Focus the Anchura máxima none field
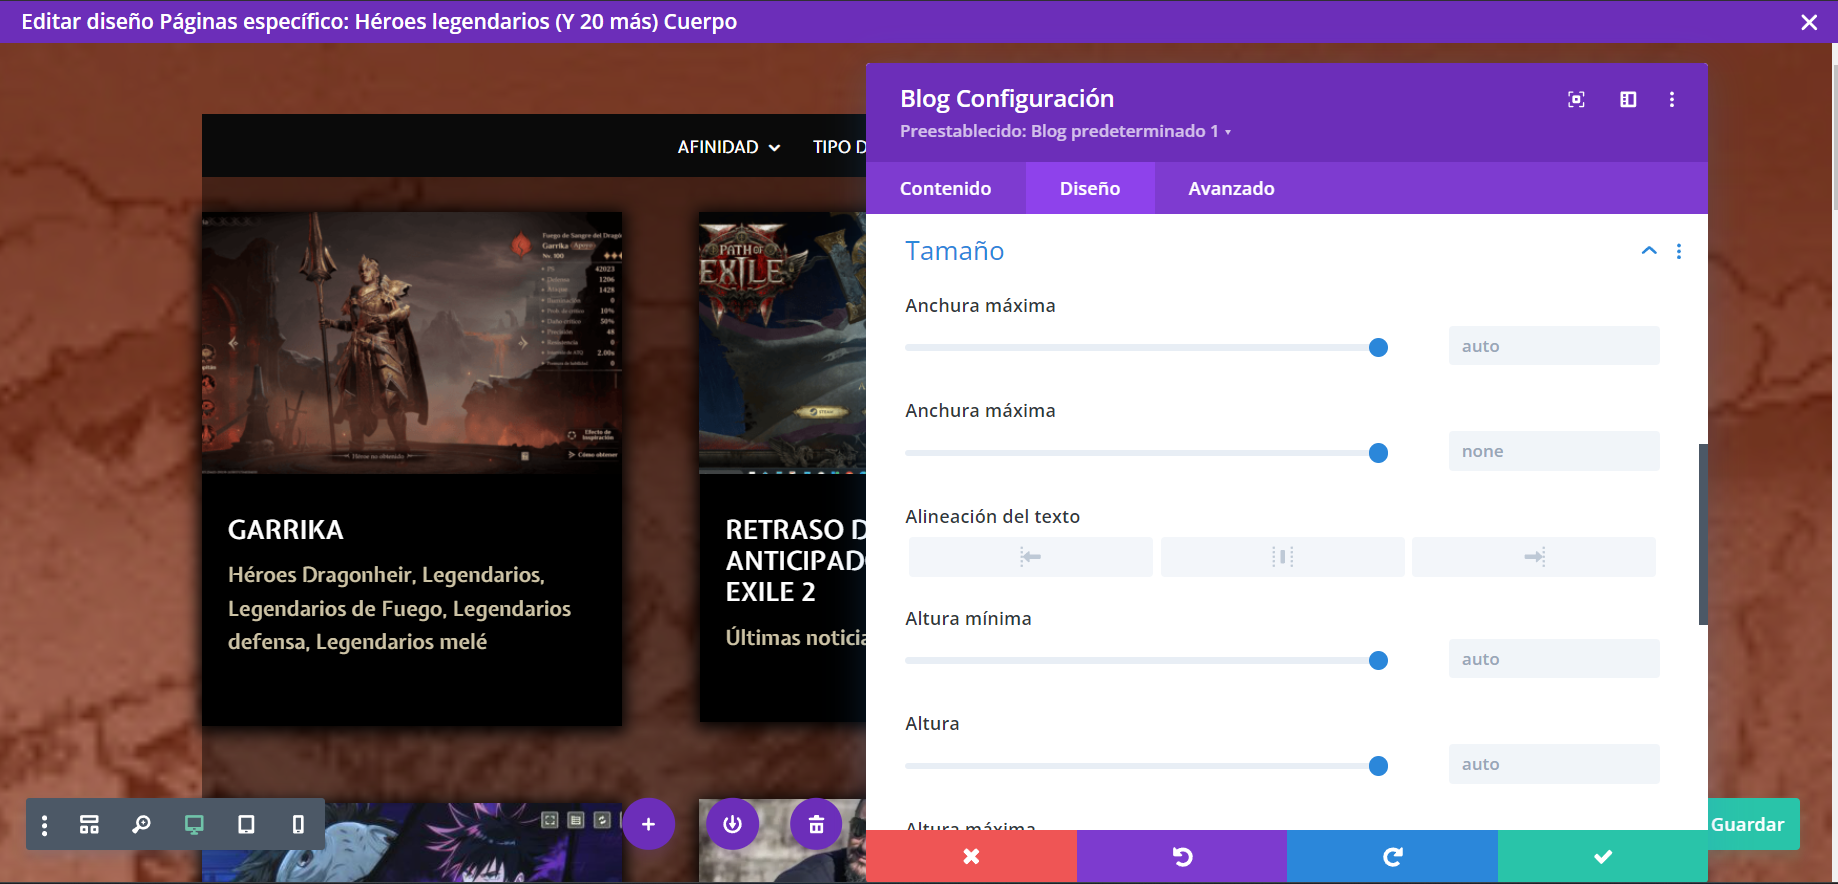Image resolution: width=1838 pixels, height=884 pixels. pyautogui.click(x=1554, y=451)
